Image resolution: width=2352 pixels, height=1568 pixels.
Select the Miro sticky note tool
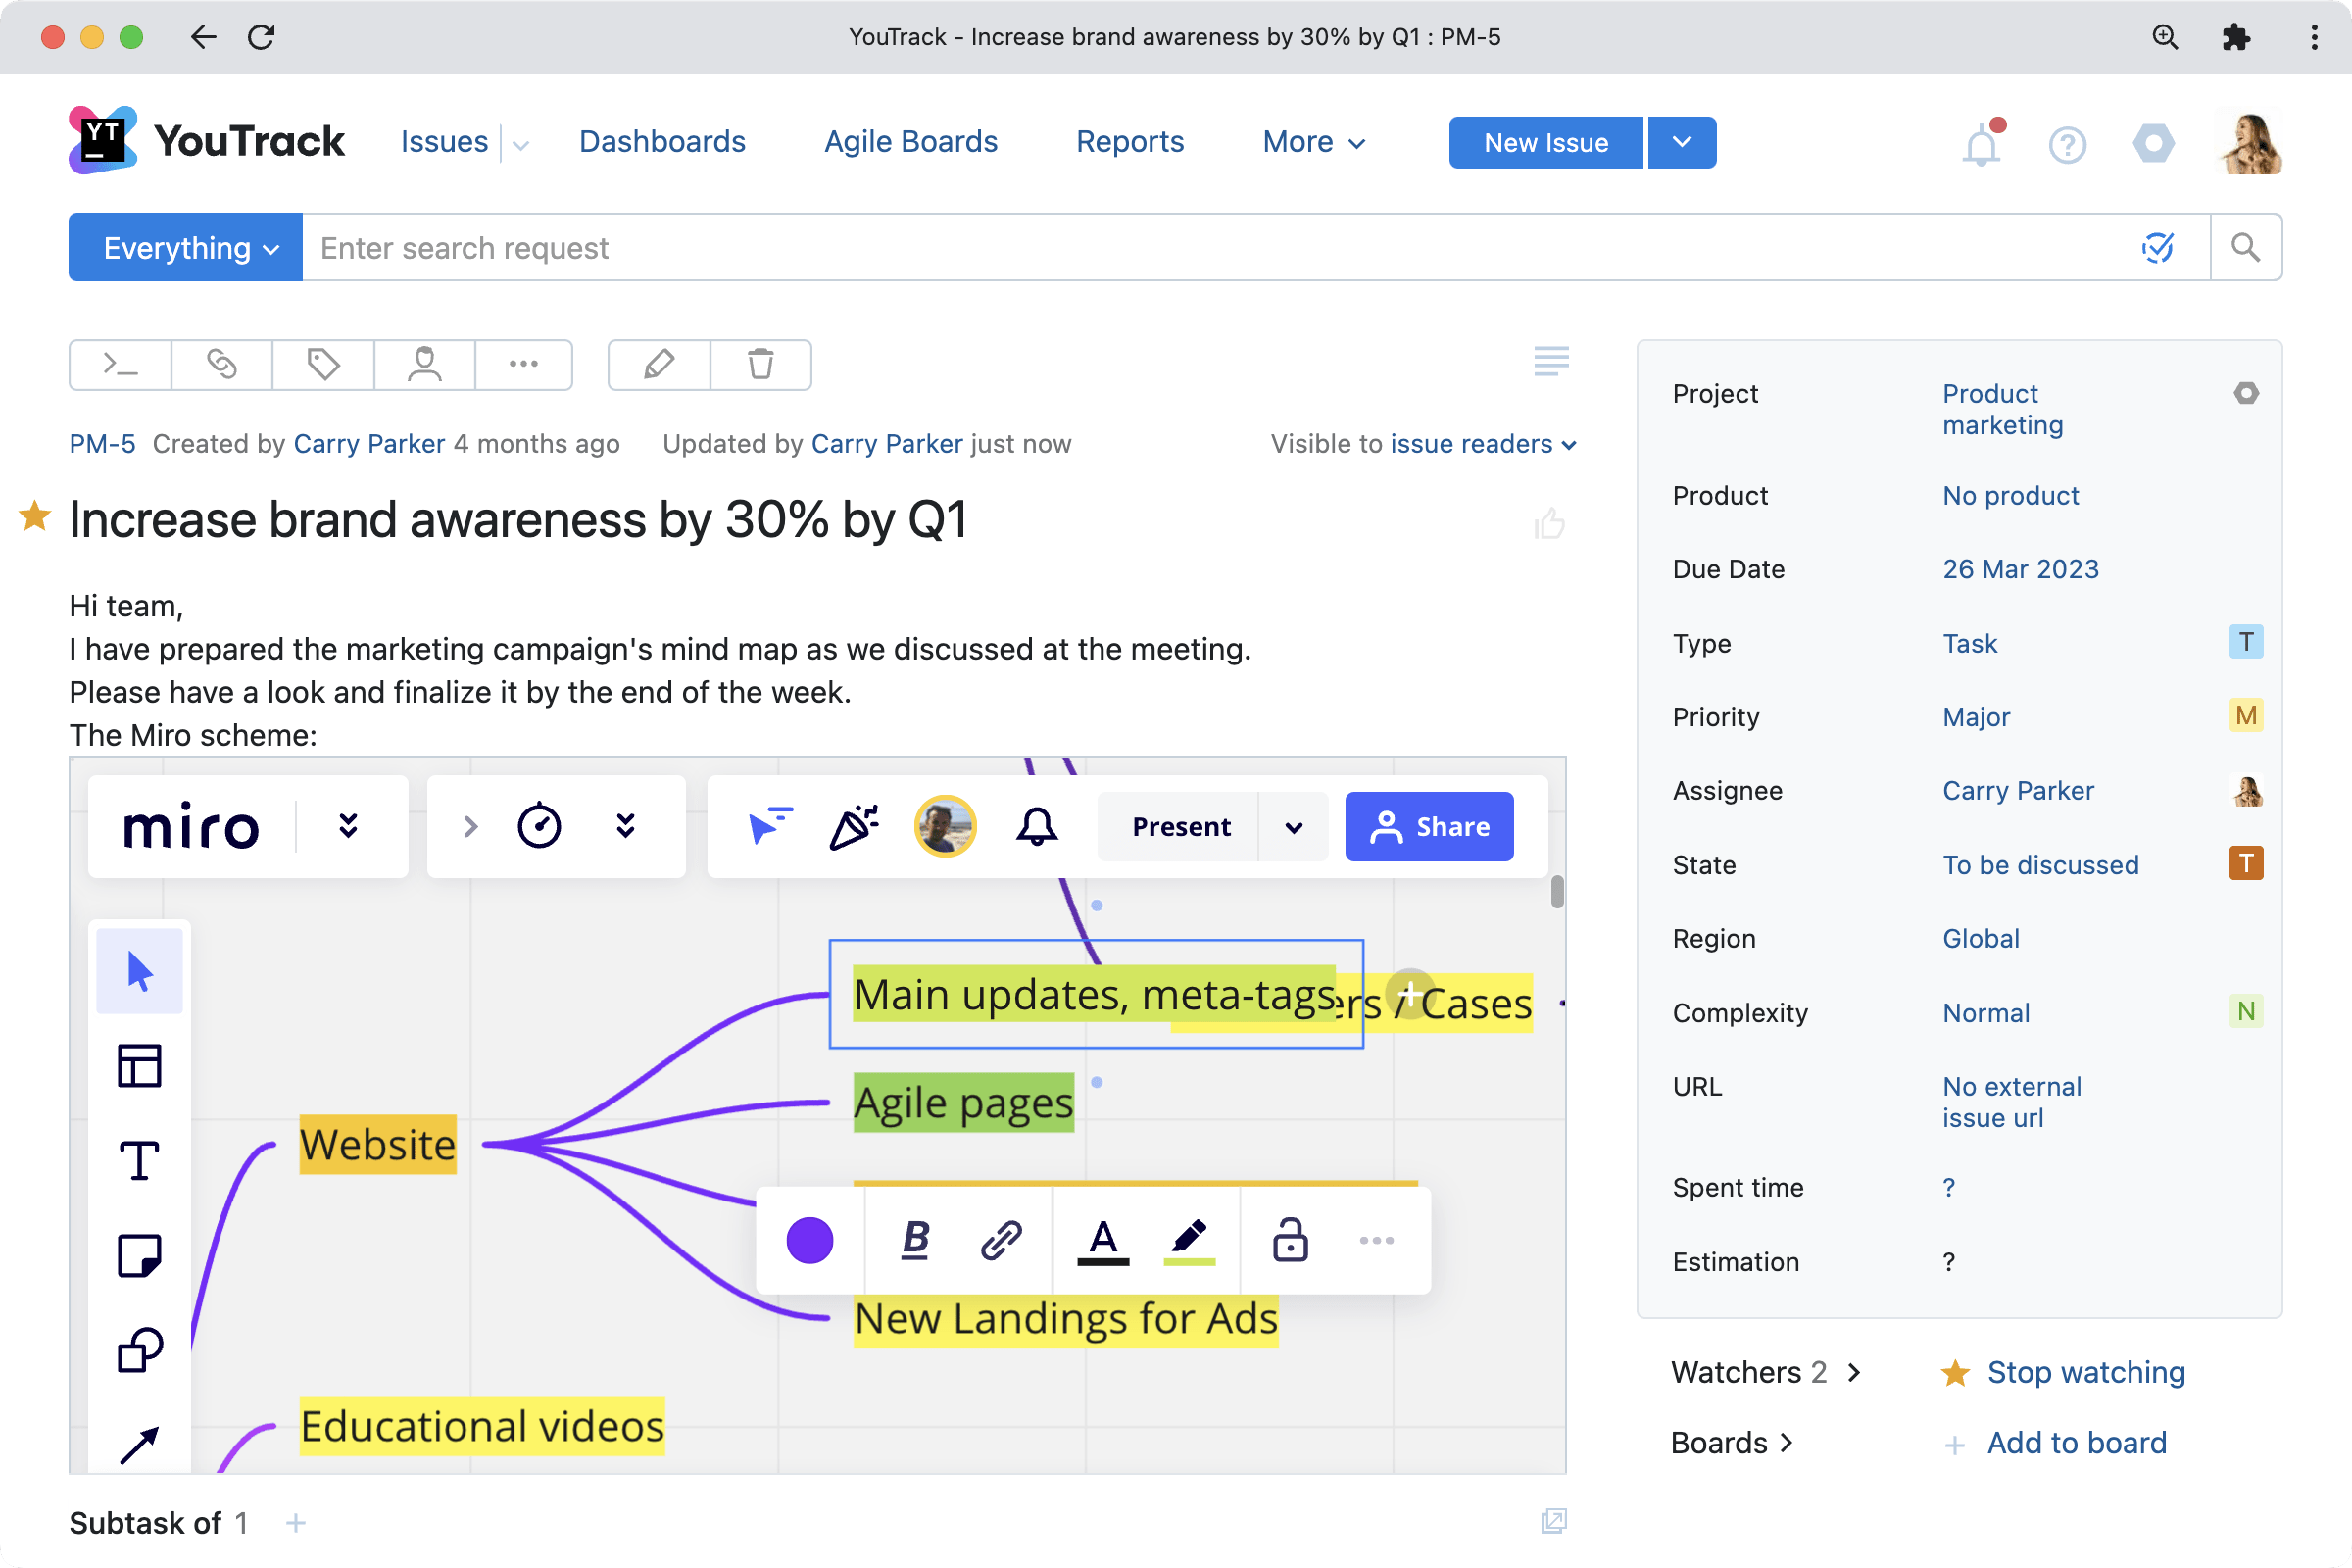point(139,1255)
